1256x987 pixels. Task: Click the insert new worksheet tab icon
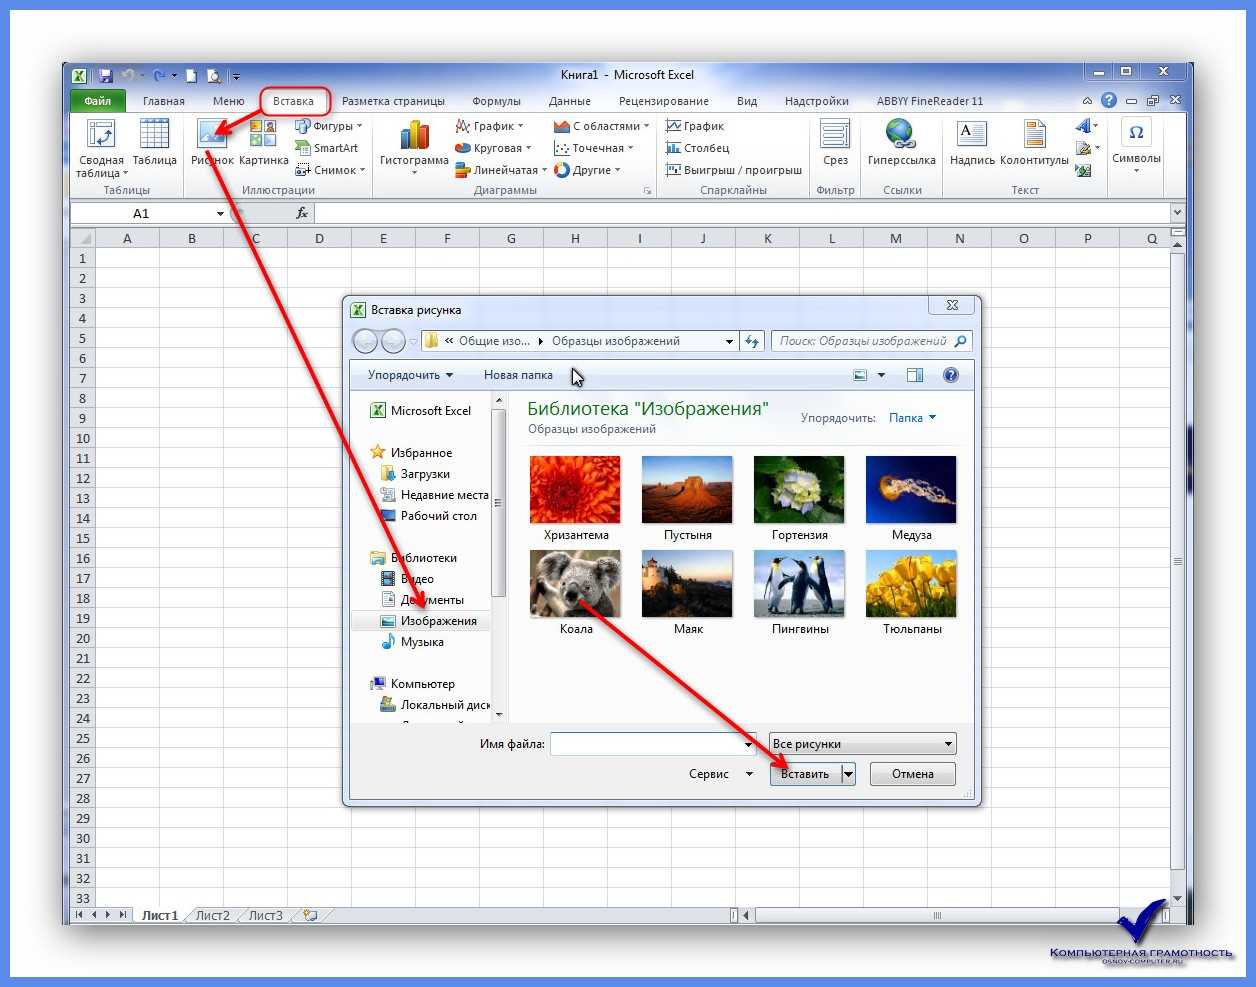310,915
